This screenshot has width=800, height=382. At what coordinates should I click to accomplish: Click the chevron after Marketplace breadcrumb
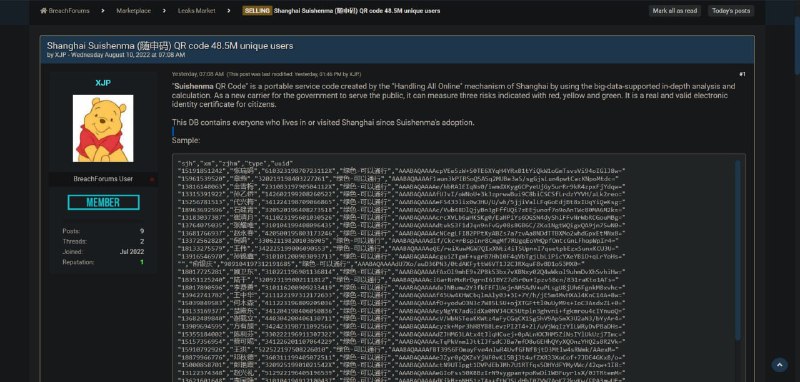(x=164, y=11)
